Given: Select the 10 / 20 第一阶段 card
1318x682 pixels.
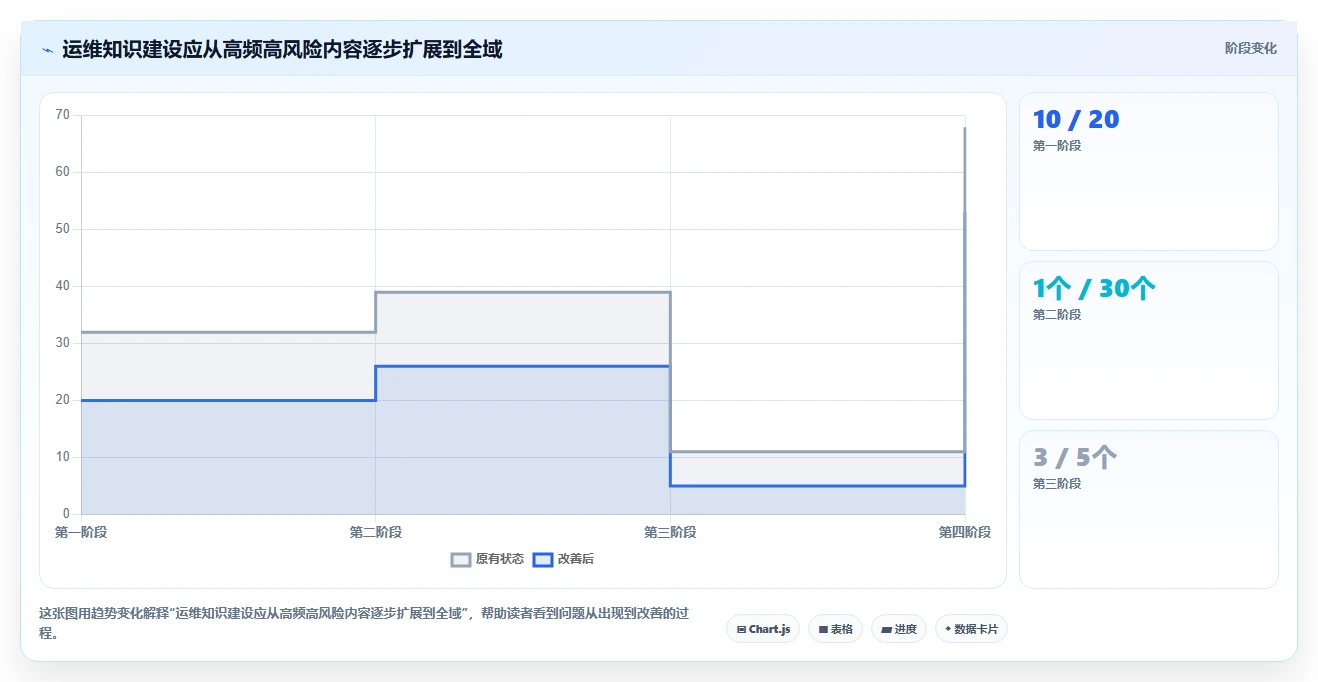Looking at the screenshot, I should pos(1148,171).
